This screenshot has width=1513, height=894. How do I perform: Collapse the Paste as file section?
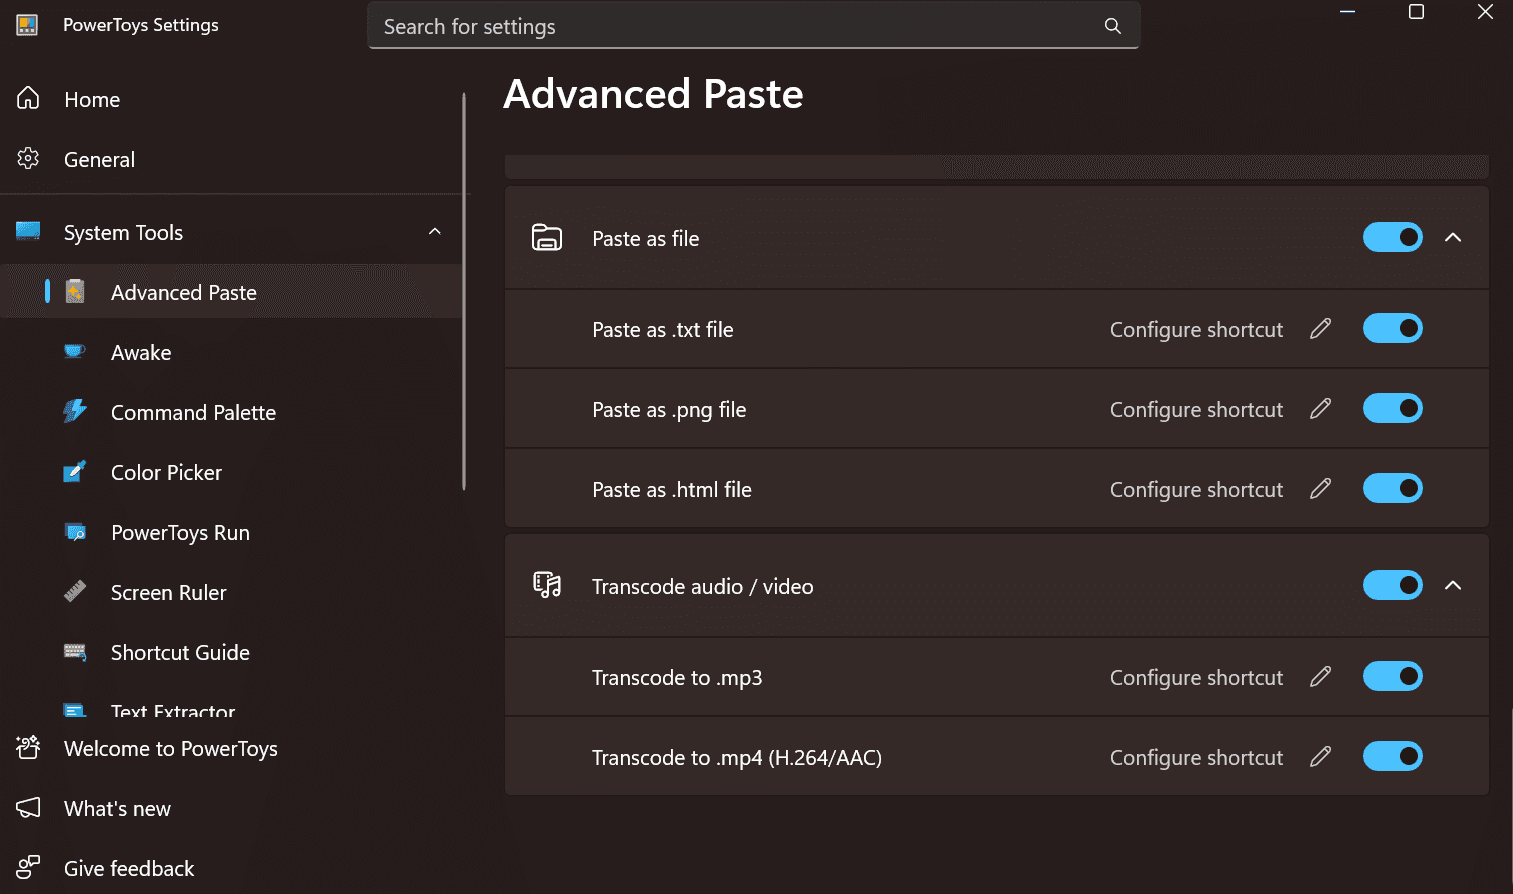click(x=1453, y=238)
